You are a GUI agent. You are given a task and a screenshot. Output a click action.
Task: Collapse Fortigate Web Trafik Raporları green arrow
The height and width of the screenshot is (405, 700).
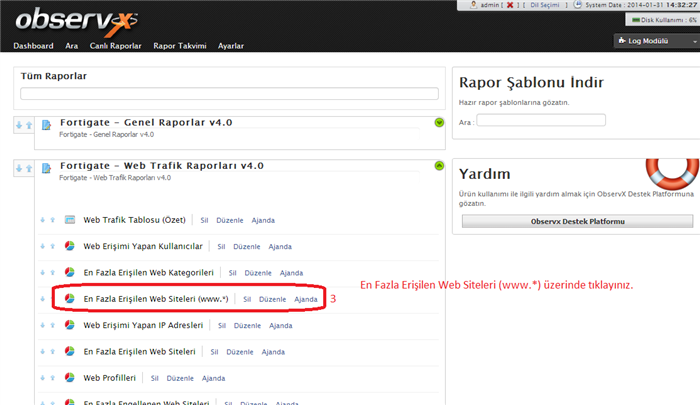click(439, 166)
